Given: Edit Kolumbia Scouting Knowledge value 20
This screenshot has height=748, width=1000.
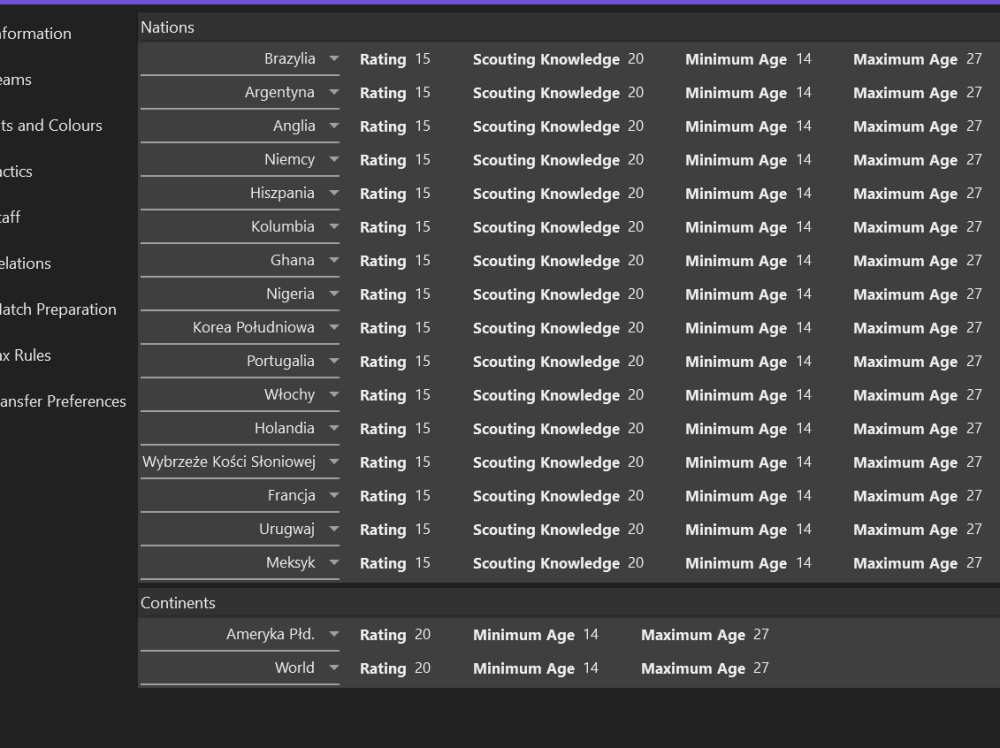Looking at the screenshot, I should (x=635, y=227).
